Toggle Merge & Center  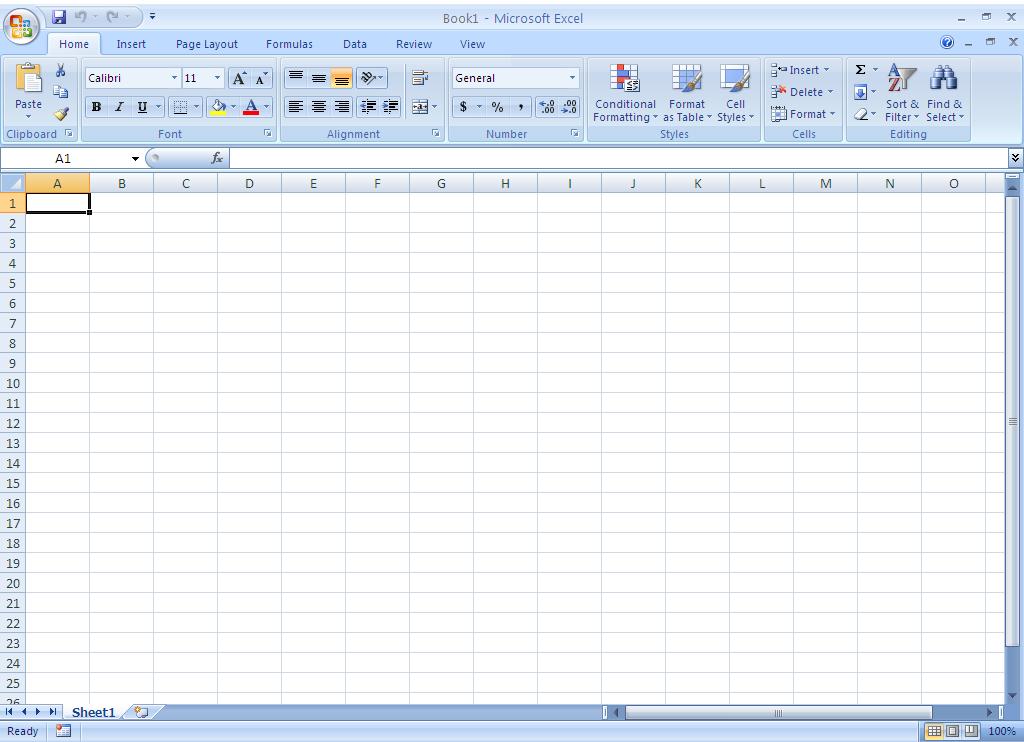[x=421, y=107]
